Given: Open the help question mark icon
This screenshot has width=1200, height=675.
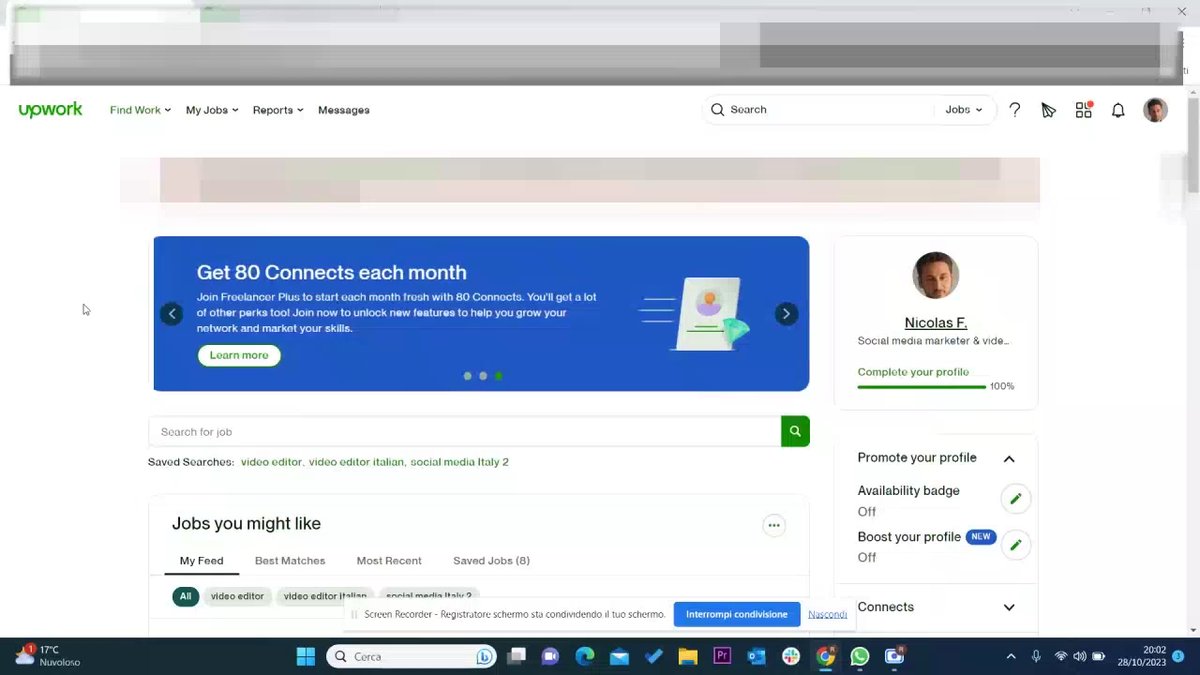Looking at the screenshot, I should [x=1014, y=110].
